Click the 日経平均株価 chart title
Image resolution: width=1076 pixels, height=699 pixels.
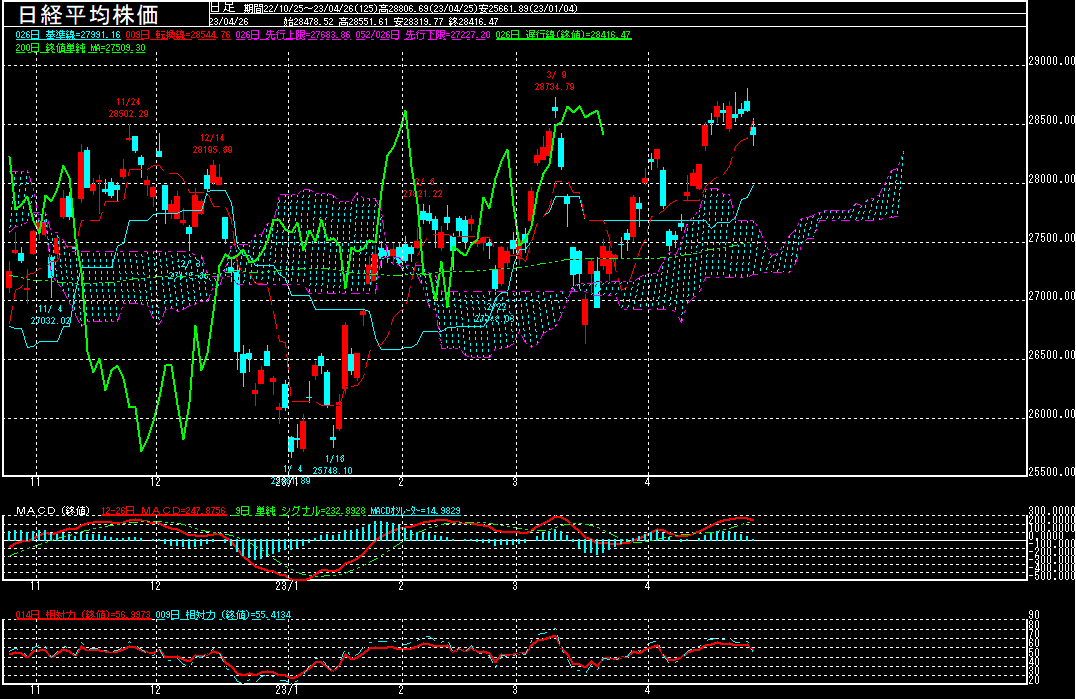pos(88,14)
